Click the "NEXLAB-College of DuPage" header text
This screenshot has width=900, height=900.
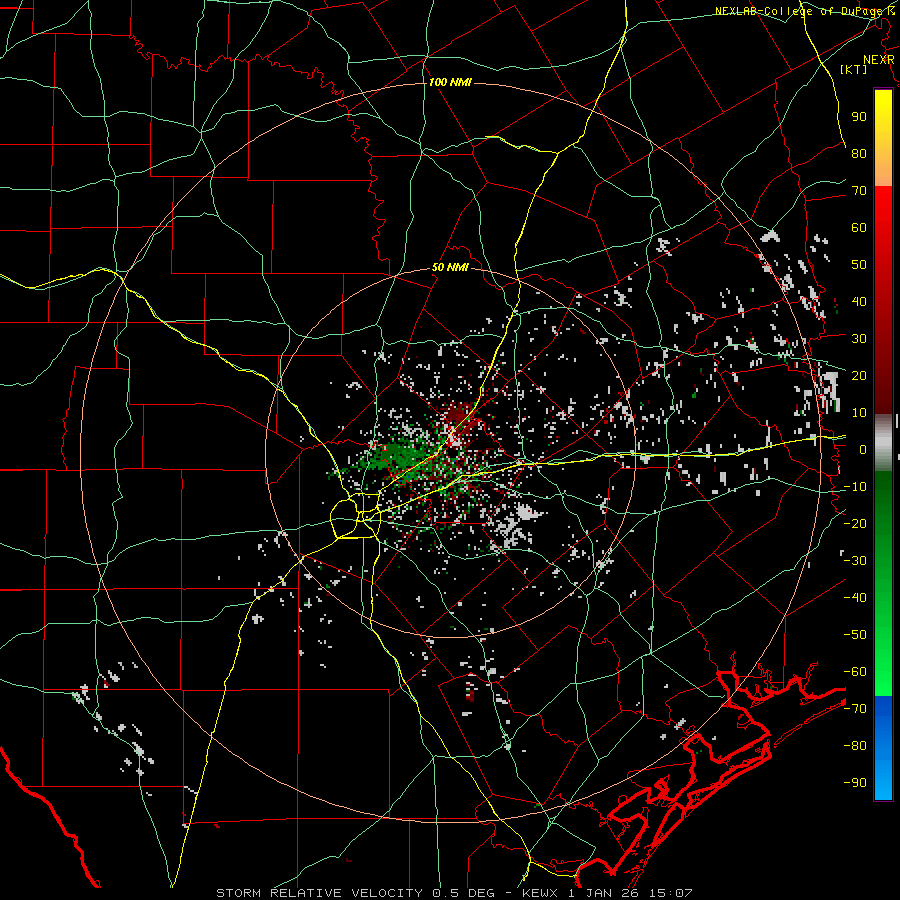[797, 11]
